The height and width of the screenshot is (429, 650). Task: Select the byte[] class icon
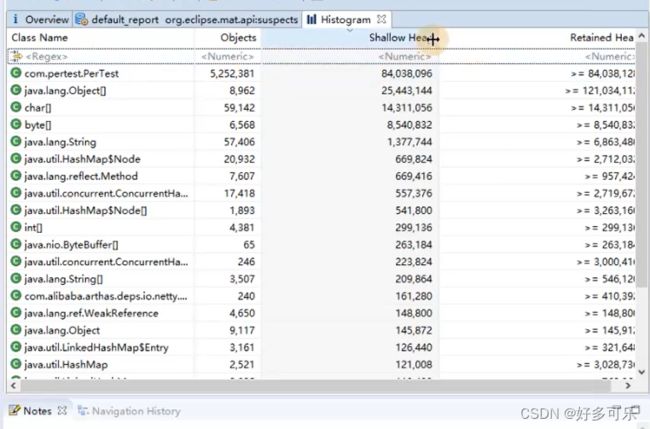coord(16,124)
